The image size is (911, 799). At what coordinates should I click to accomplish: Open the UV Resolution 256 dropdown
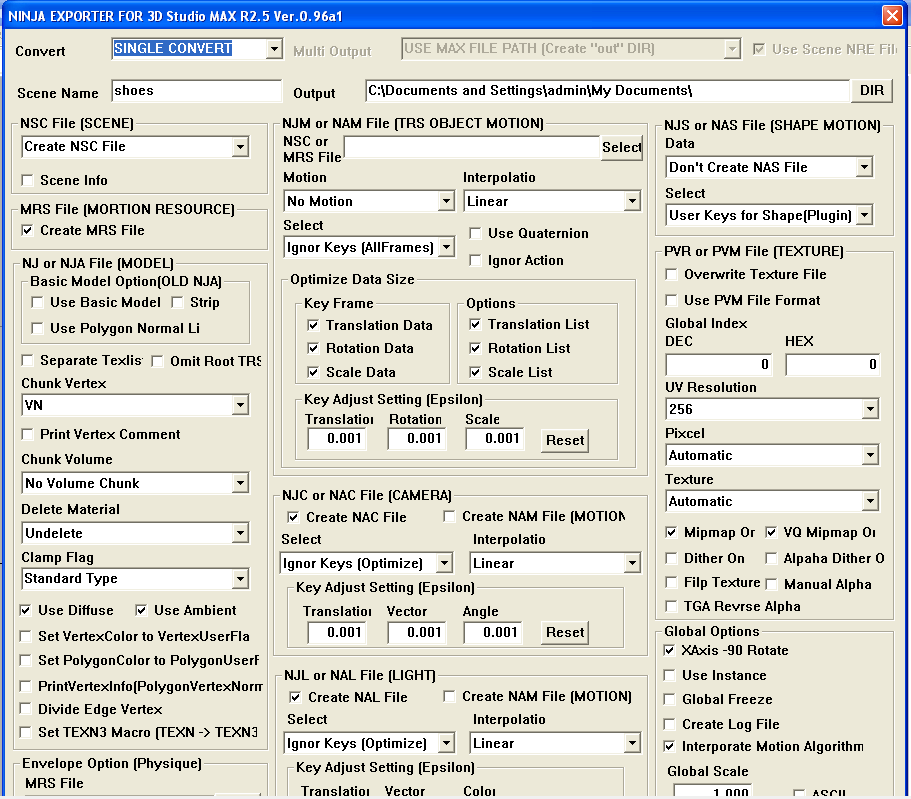pos(772,409)
